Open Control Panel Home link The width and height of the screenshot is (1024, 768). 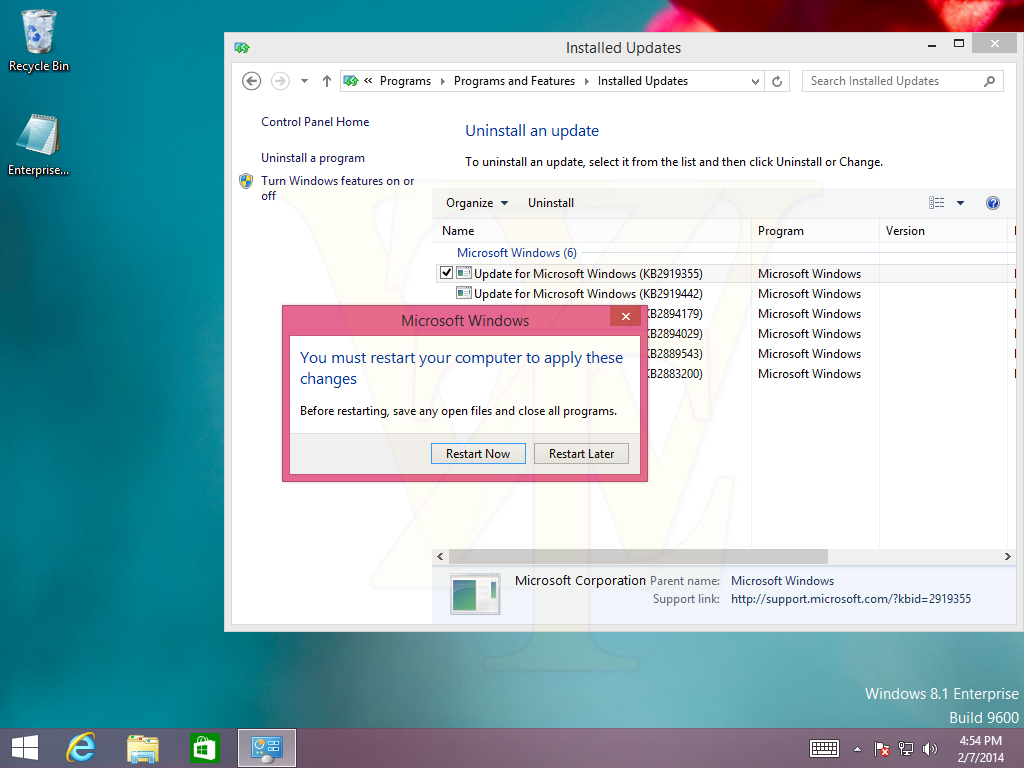tap(315, 121)
